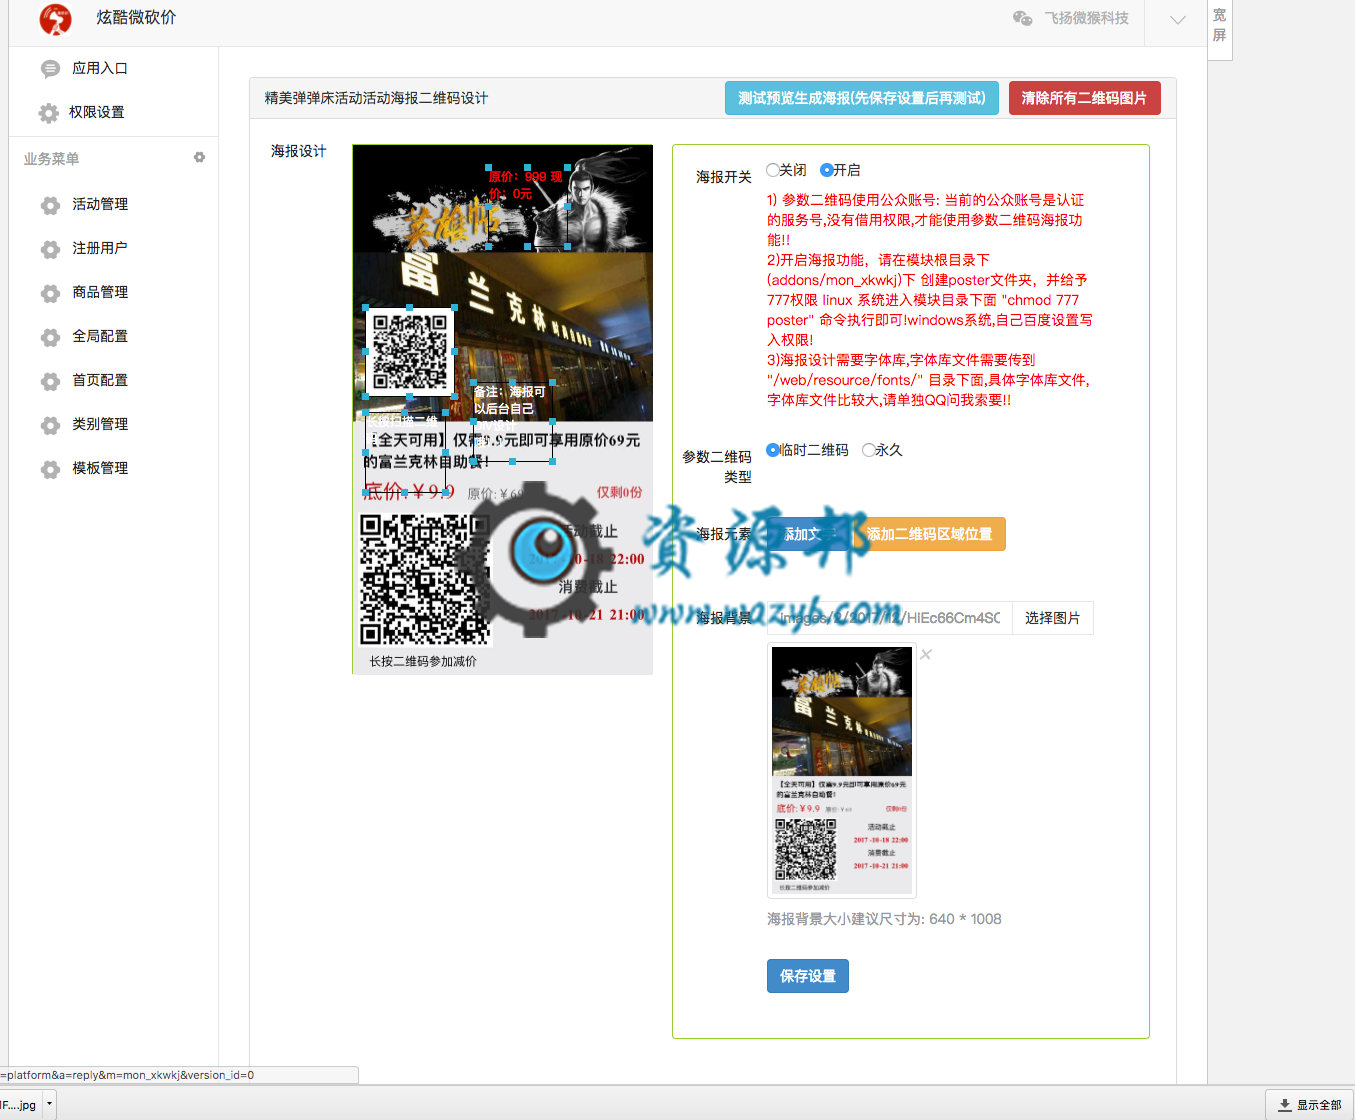Click the 炫酷微砍价 red logo icon
This screenshot has width=1355, height=1120.
55,18
